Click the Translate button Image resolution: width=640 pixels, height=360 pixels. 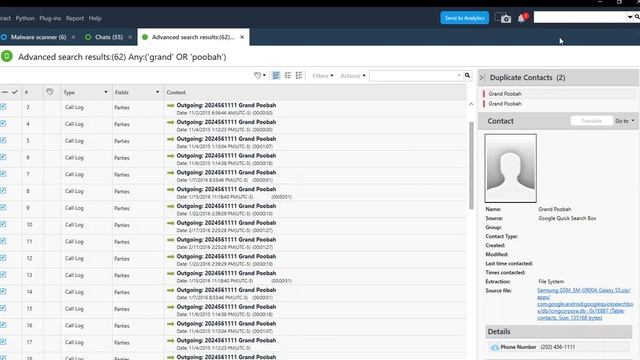tap(591, 121)
